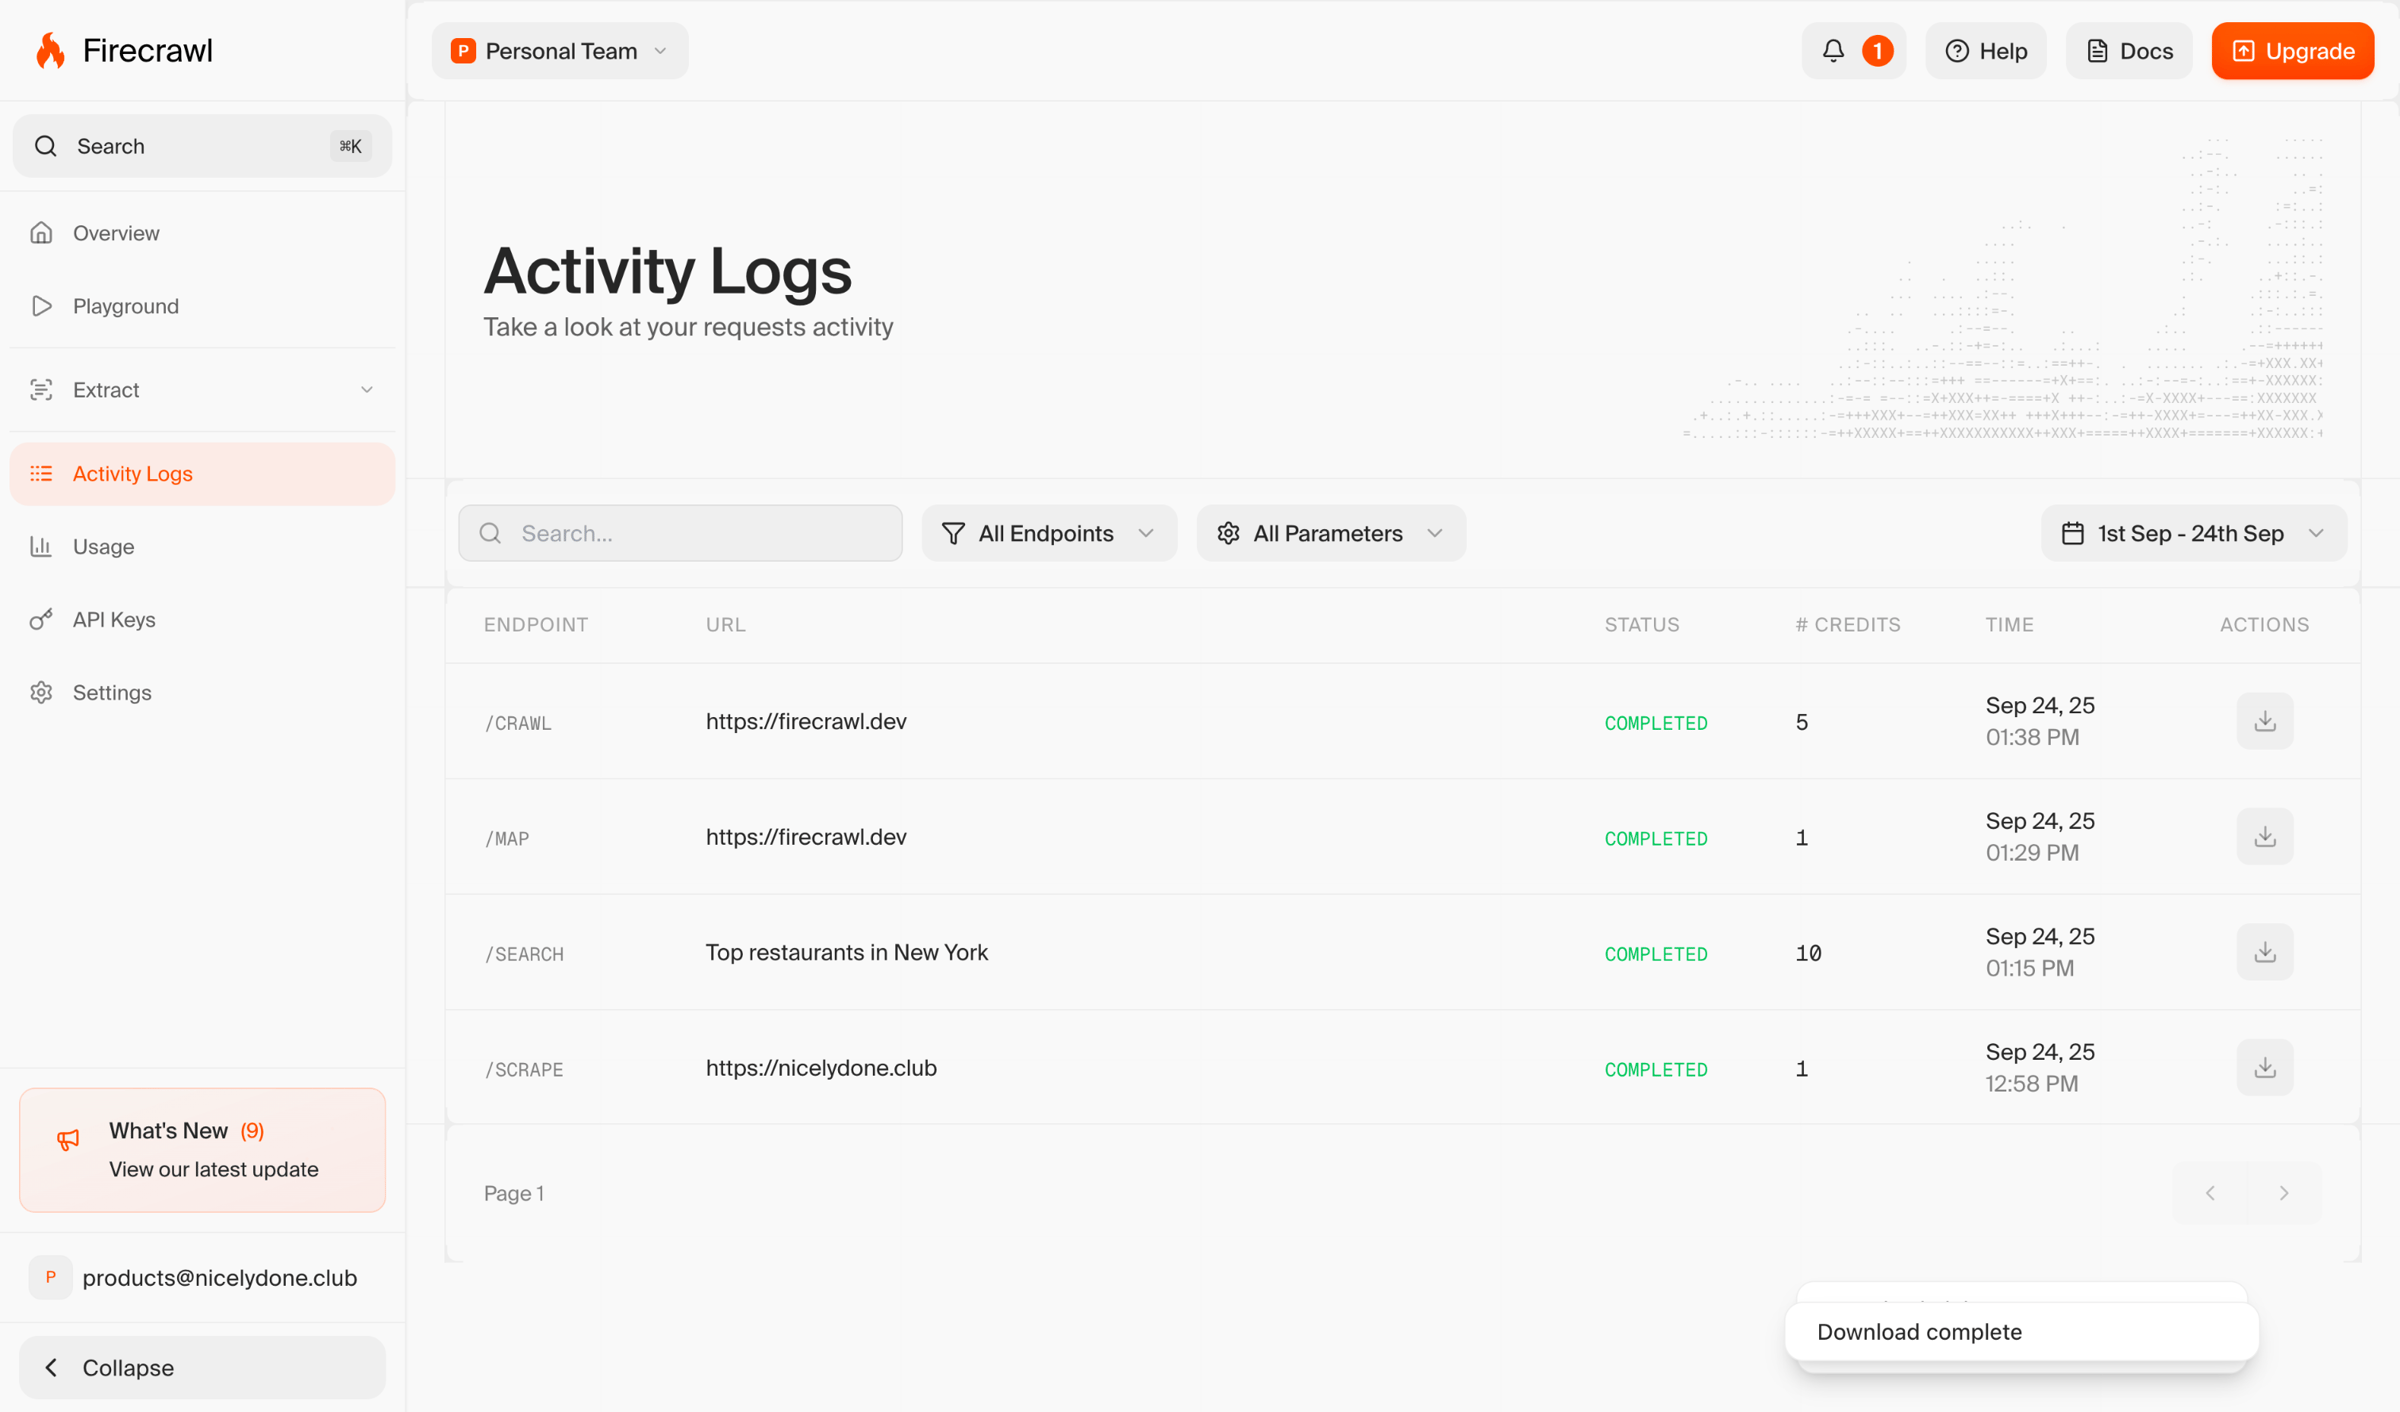The height and width of the screenshot is (1412, 2400).
Task: Click the Extract sidebar icon
Action: pos(41,390)
